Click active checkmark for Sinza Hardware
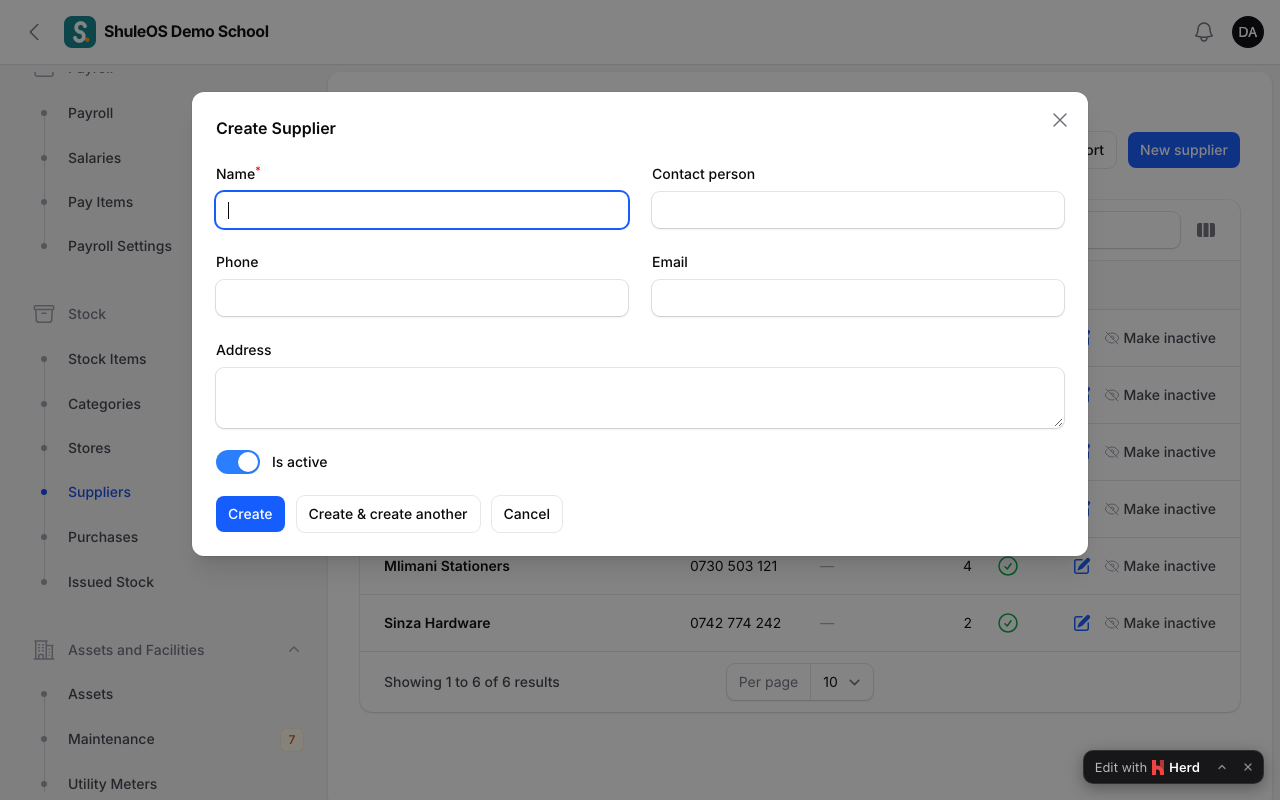 click(x=1008, y=623)
